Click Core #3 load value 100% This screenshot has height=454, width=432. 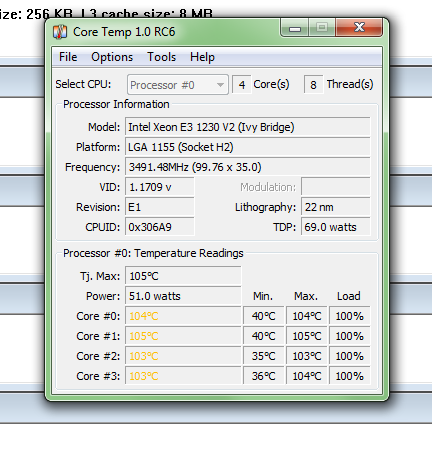coord(350,376)
